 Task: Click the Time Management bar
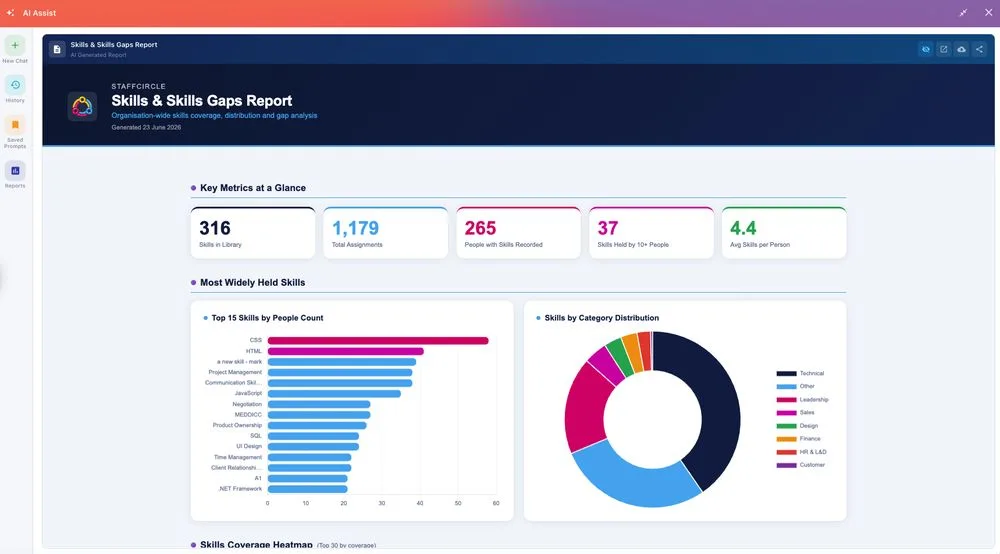(309, 457)
